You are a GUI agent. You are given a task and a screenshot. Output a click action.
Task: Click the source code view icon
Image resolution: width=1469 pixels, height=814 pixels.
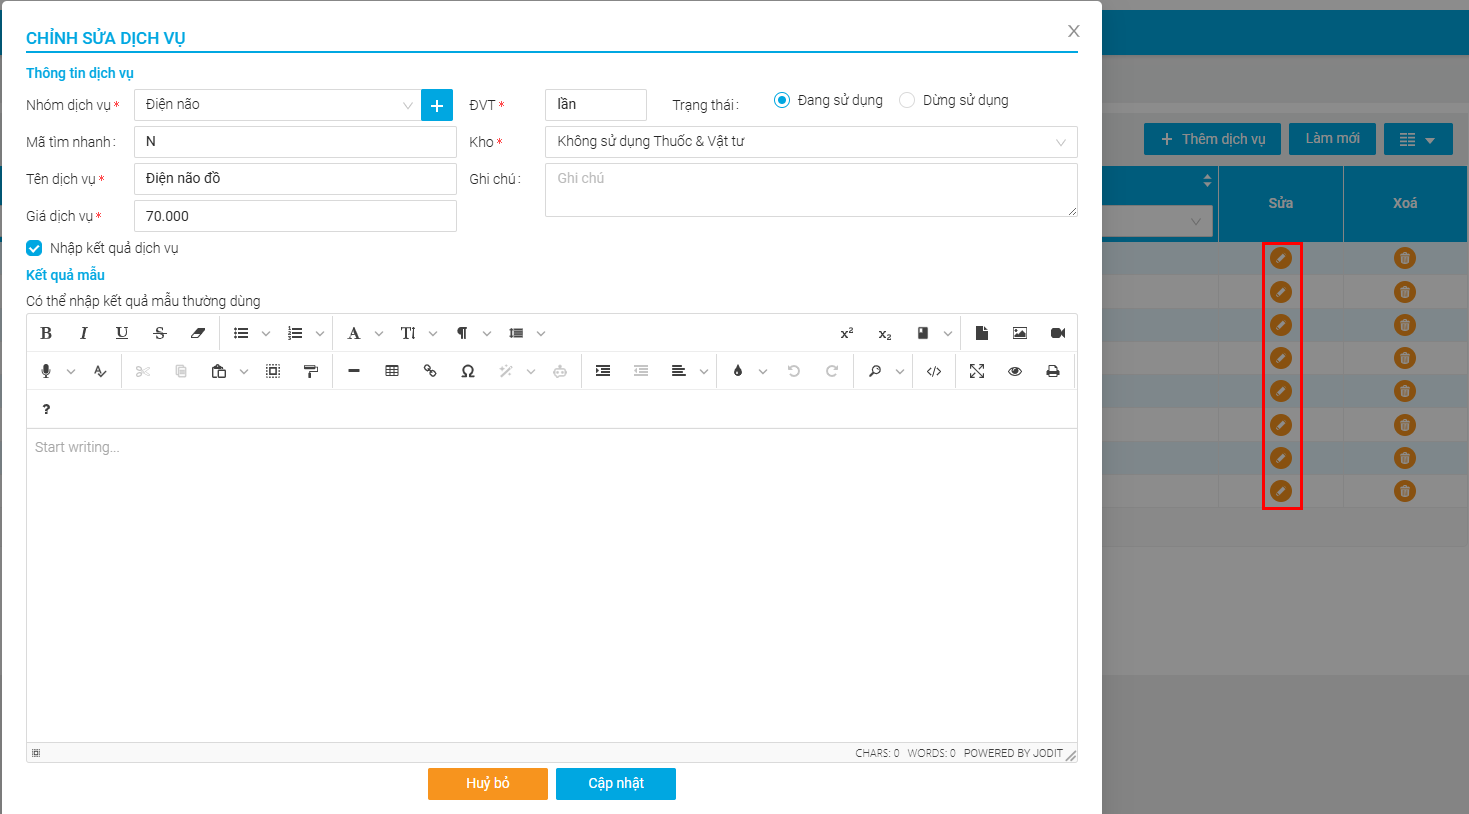pos(934,371)
